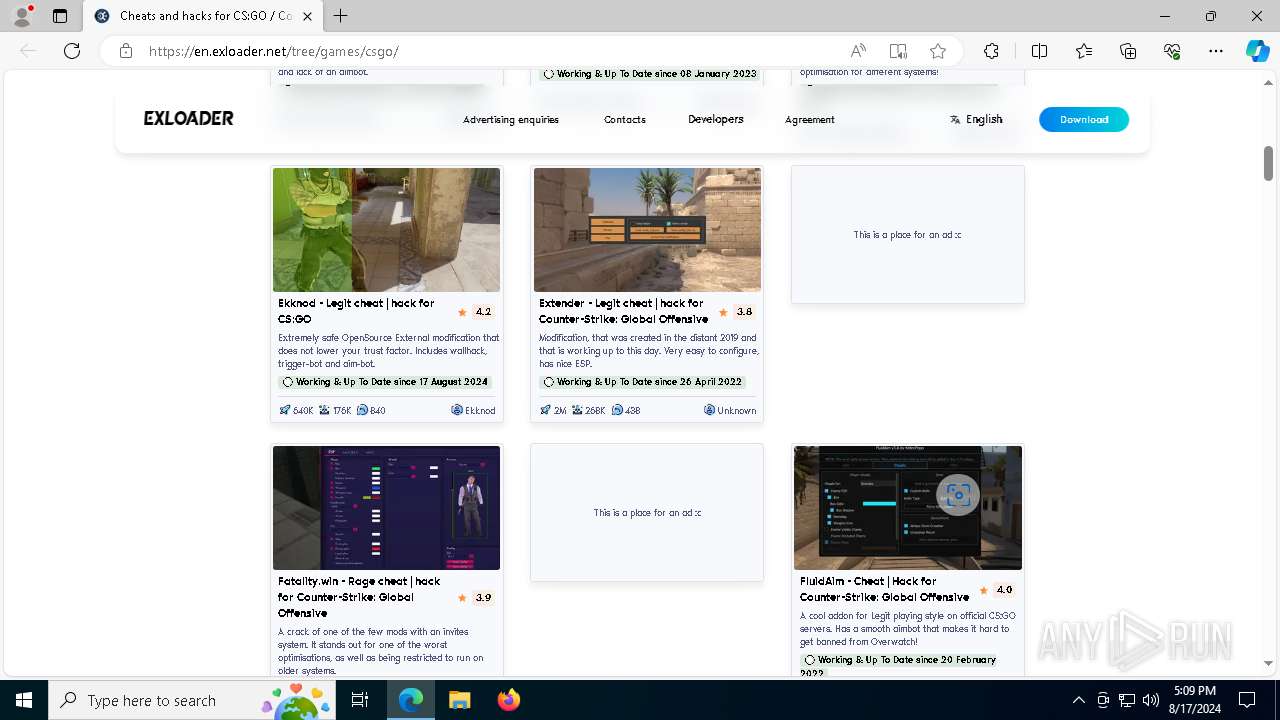Open Ekknod cheat screenshot thumbnail
Screen dimensions: 1280x720
[386, 230]
